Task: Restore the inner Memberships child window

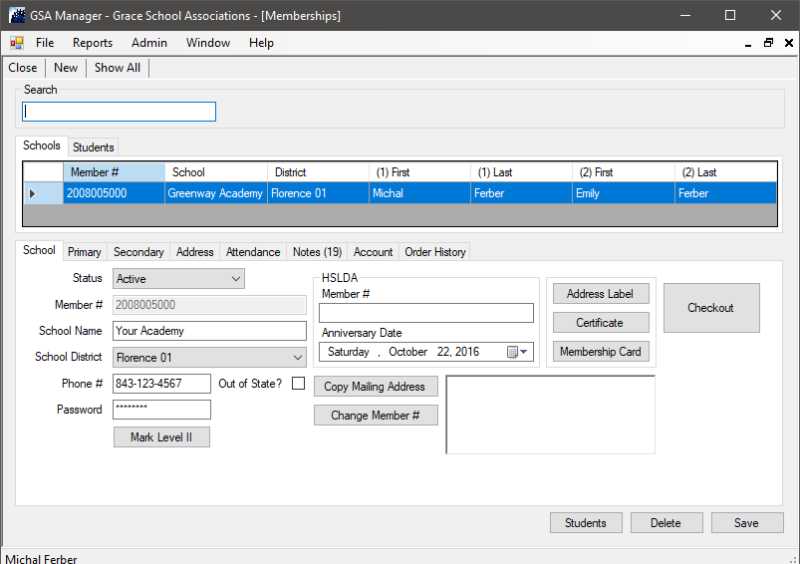Action: click(x=768, y=43)
